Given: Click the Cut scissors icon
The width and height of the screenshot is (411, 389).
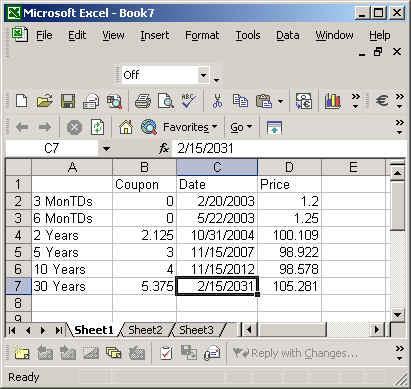Looking at the screenshot, I should [x=217, y=101].
